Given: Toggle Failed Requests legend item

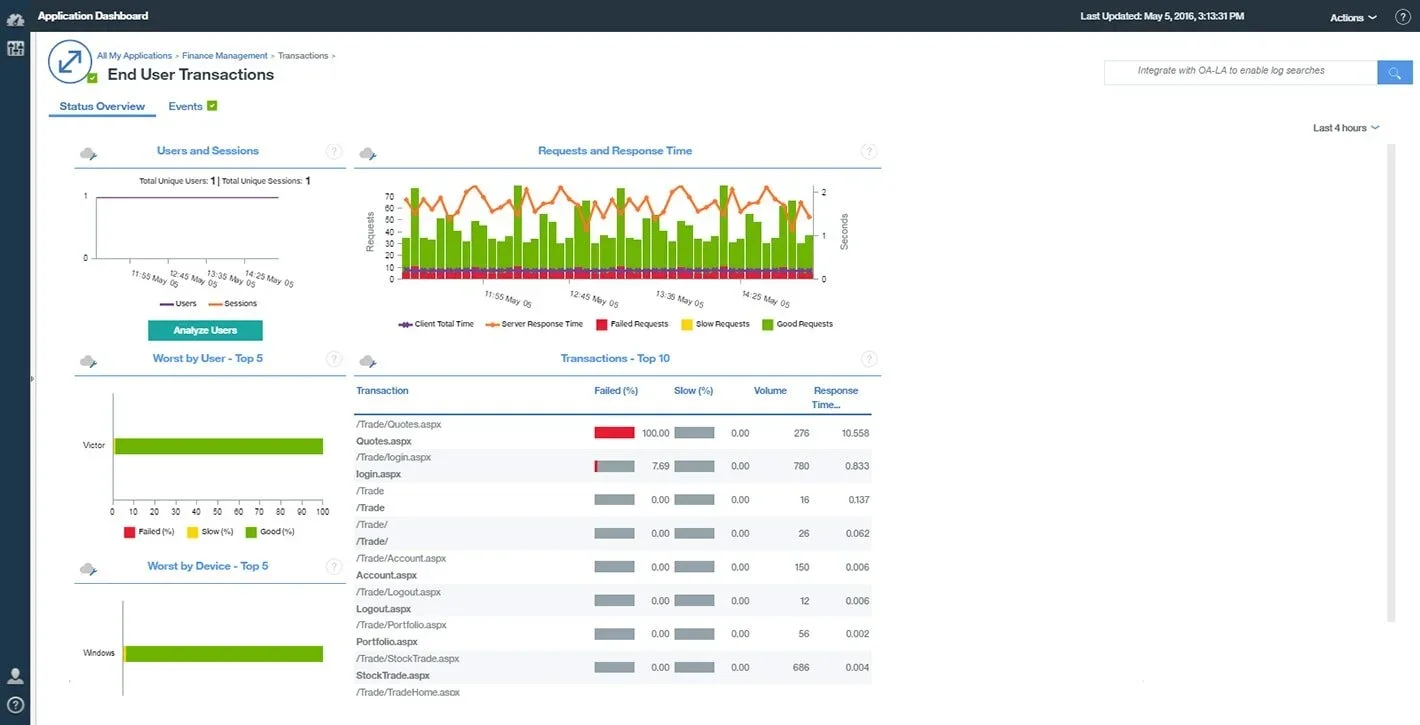Looking at the screenshot, I should pyautogui.click(x=632, y=324).
